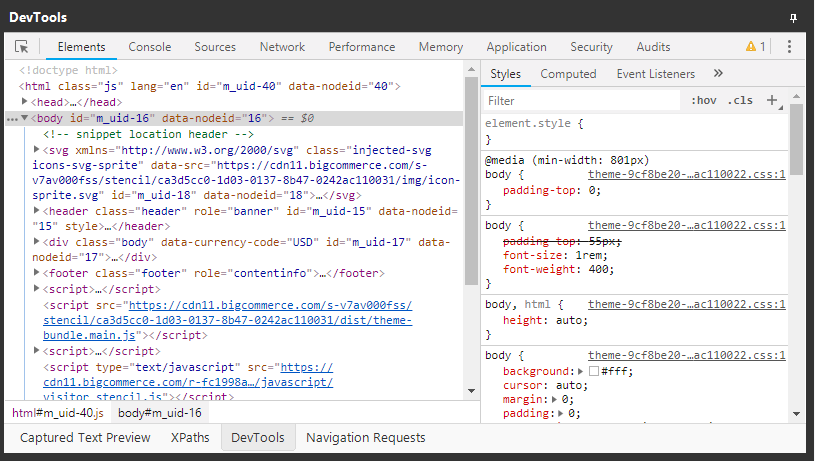Screen dimensions: 815x461
Task: Show more Styles sidebar tabs via double chevron
Action: 718,74
